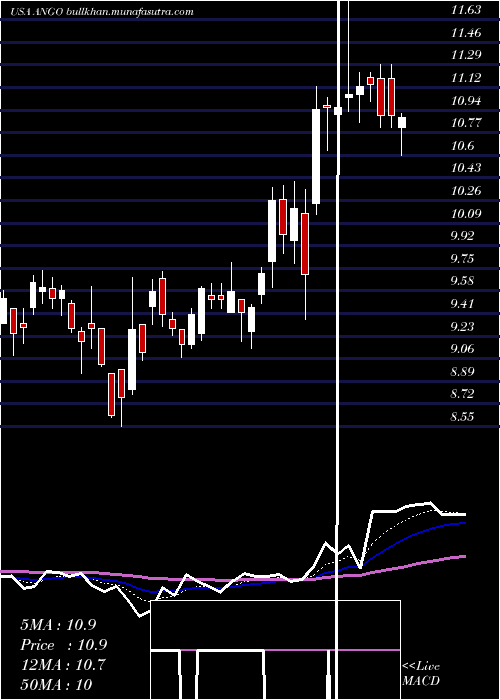Select the 9.75 price axis label
The height and width of the screenshot is (700, 500).
pos(462,258)
